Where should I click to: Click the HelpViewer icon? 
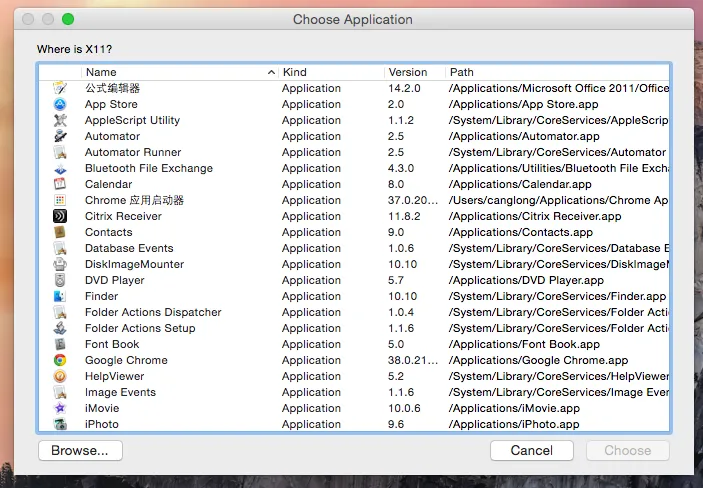coord(60,376)
